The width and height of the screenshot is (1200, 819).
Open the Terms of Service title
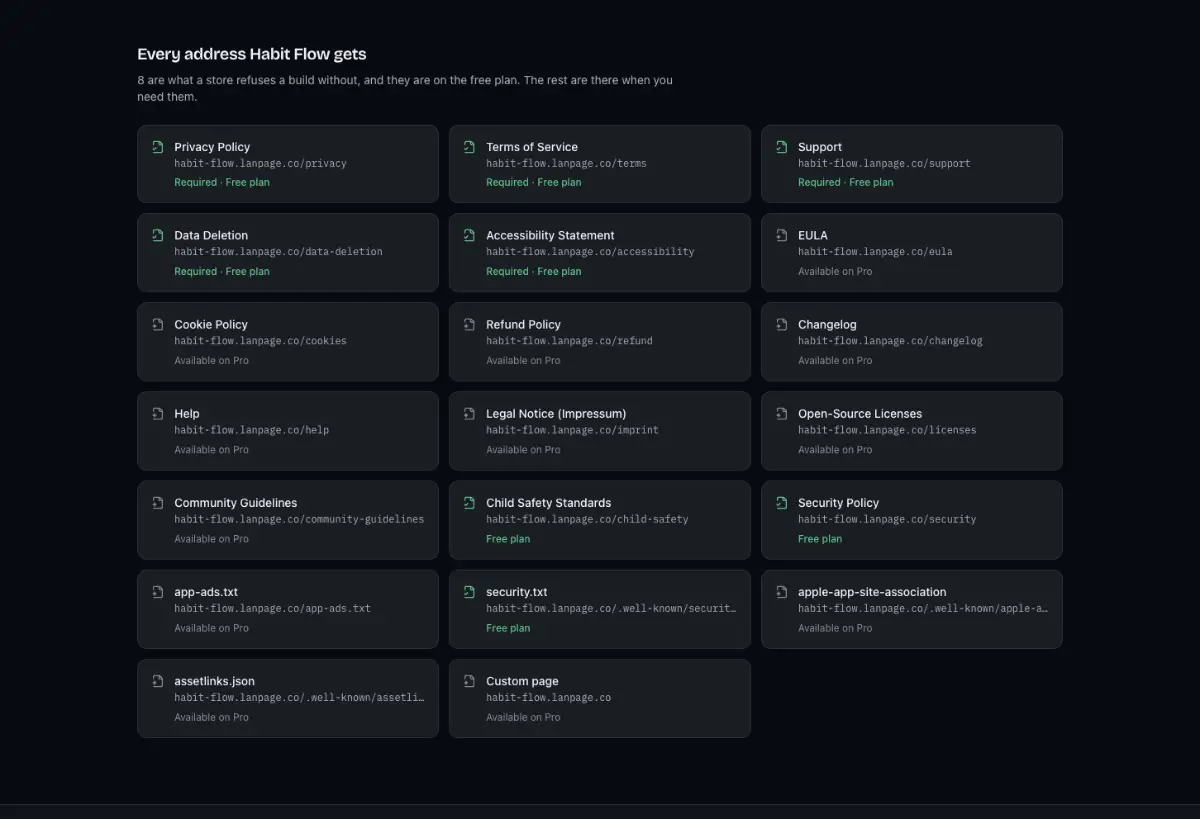click(532, 147)
